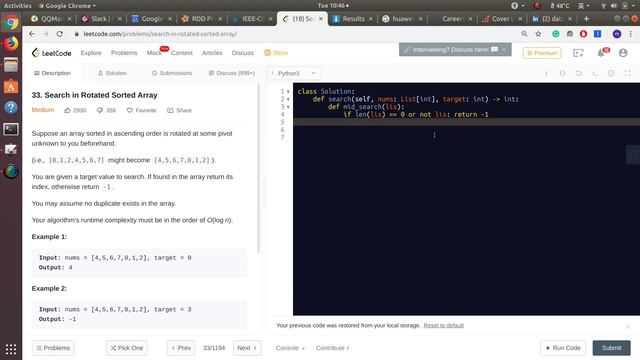
Task: Submit the solution
Action: coord(611,348)
